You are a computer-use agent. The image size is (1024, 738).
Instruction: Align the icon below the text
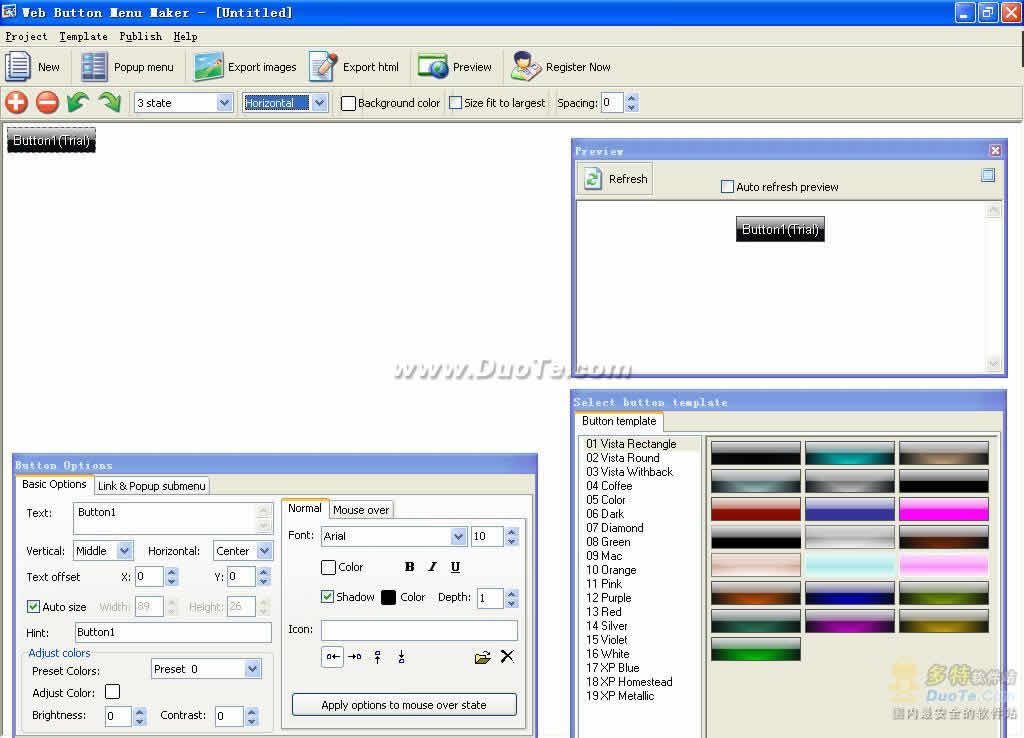coord(401,656)
